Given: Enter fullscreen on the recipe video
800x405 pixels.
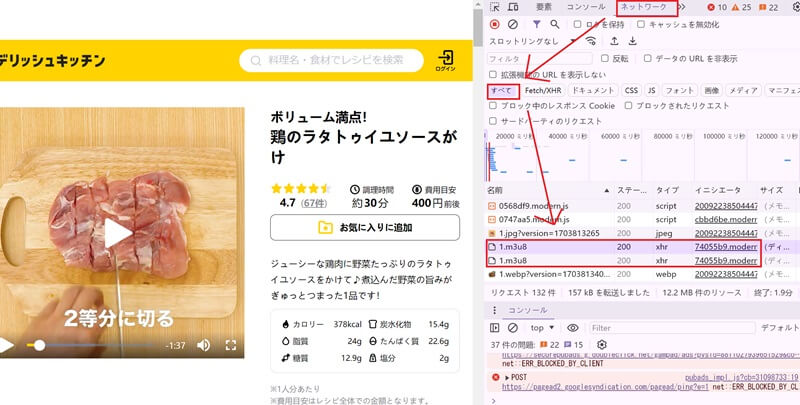Looking at the screenshot, I should click(231, 345).
